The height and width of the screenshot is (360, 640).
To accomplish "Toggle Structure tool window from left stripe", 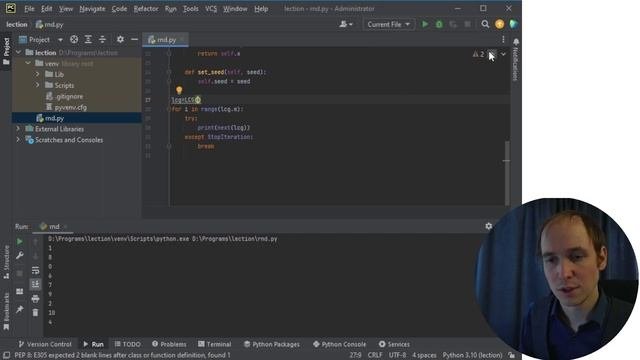I will pos(6,262).
